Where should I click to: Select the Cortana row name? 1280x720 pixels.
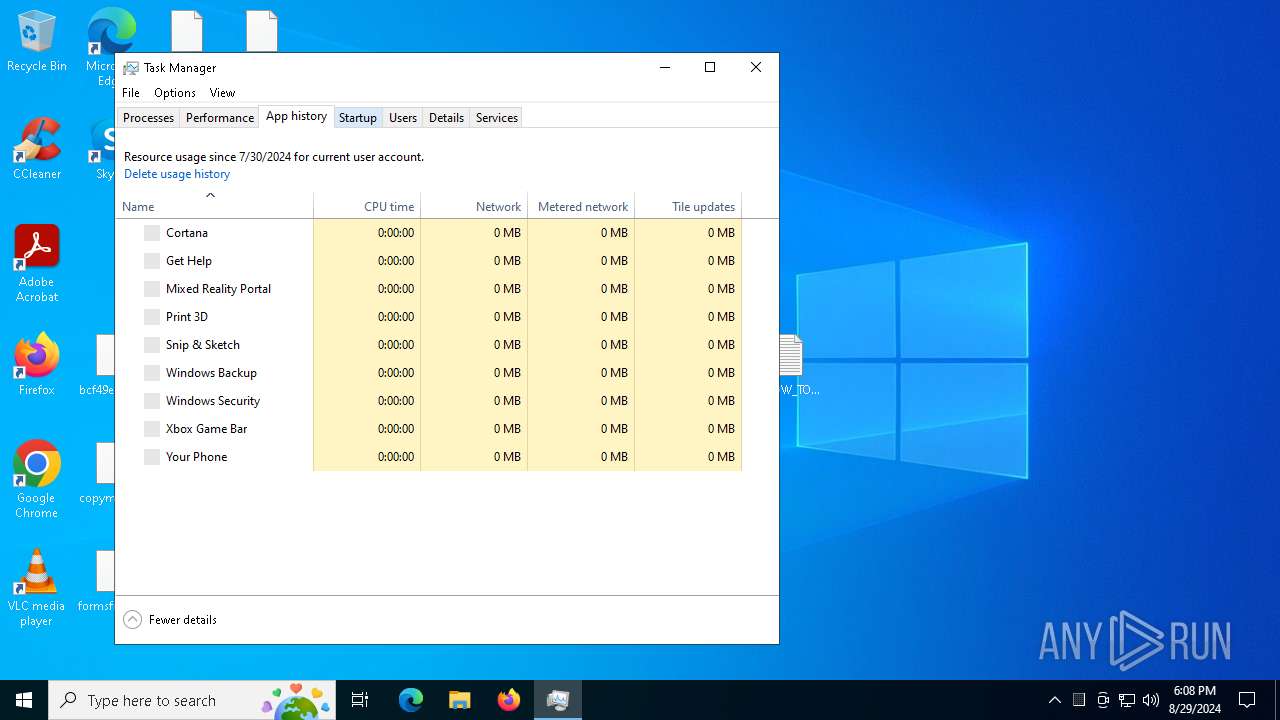point(187,233)
